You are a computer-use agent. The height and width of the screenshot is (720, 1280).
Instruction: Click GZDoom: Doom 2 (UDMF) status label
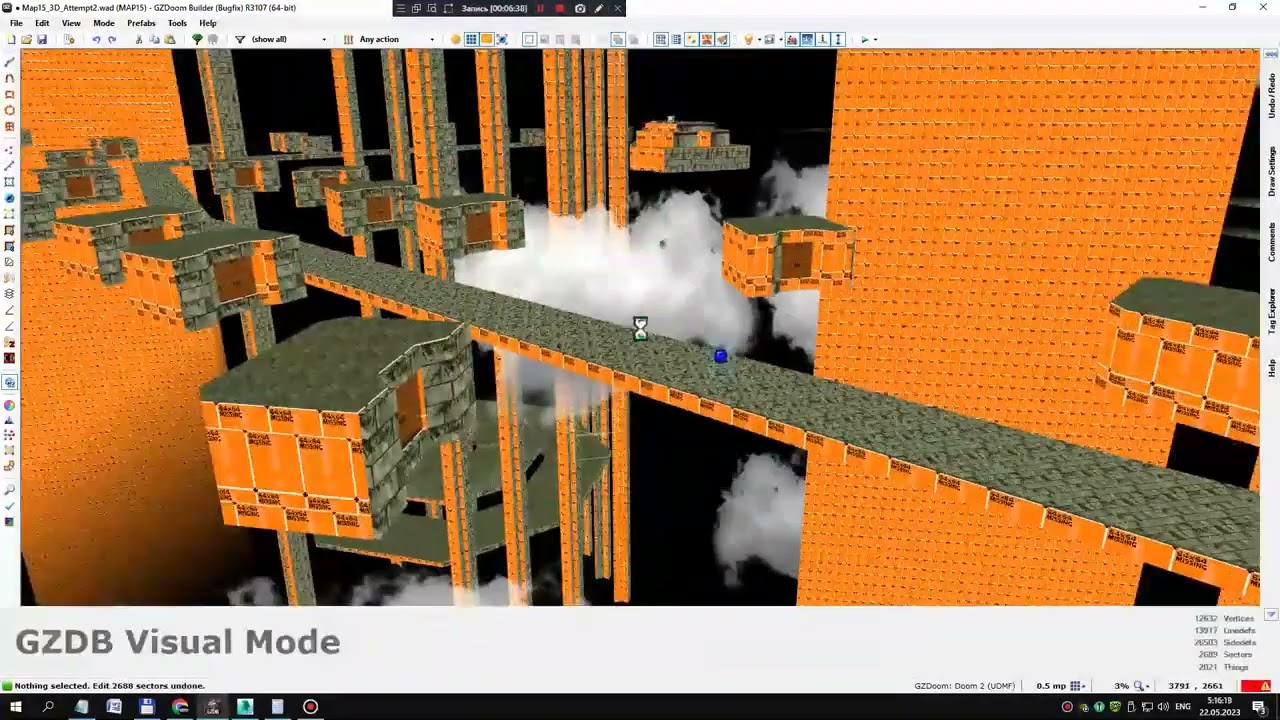[x=964, y=686]
